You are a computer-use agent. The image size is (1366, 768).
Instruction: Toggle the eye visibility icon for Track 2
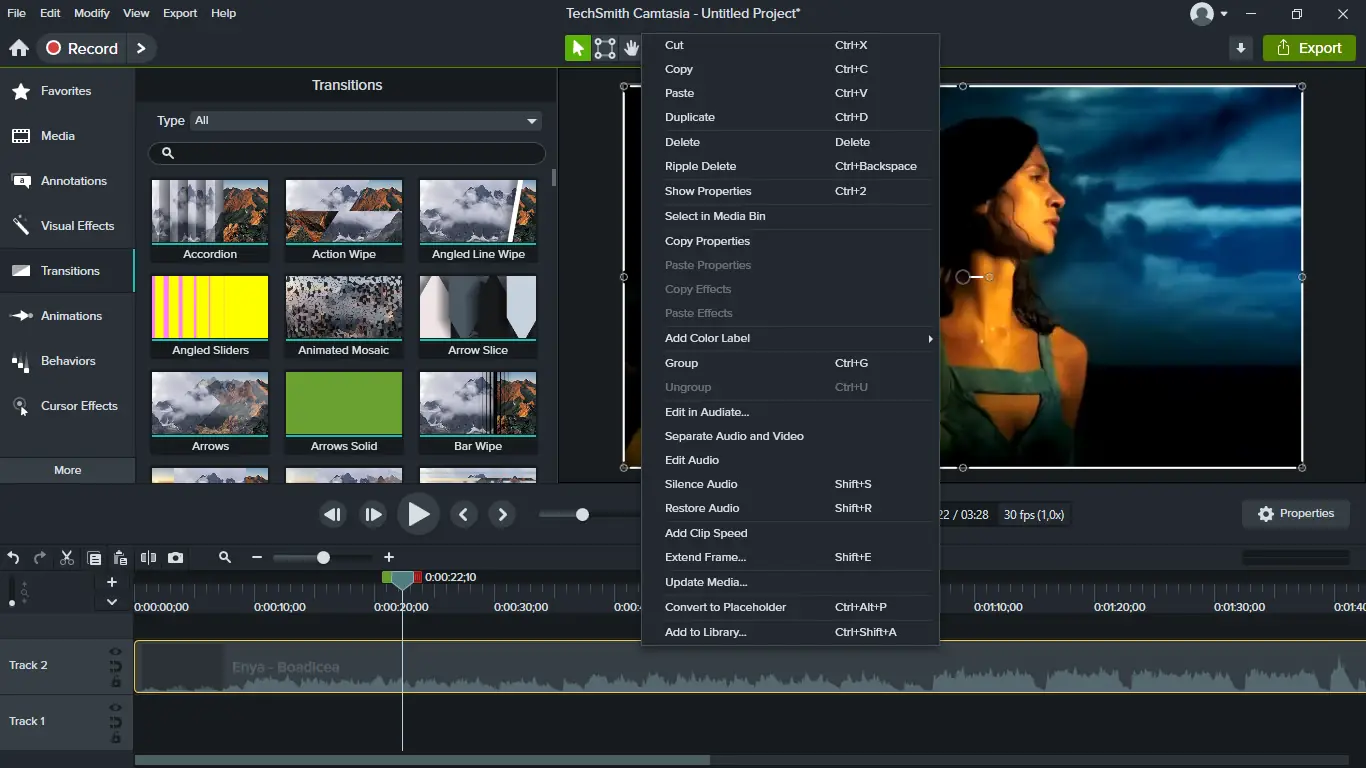pos(116,652)
